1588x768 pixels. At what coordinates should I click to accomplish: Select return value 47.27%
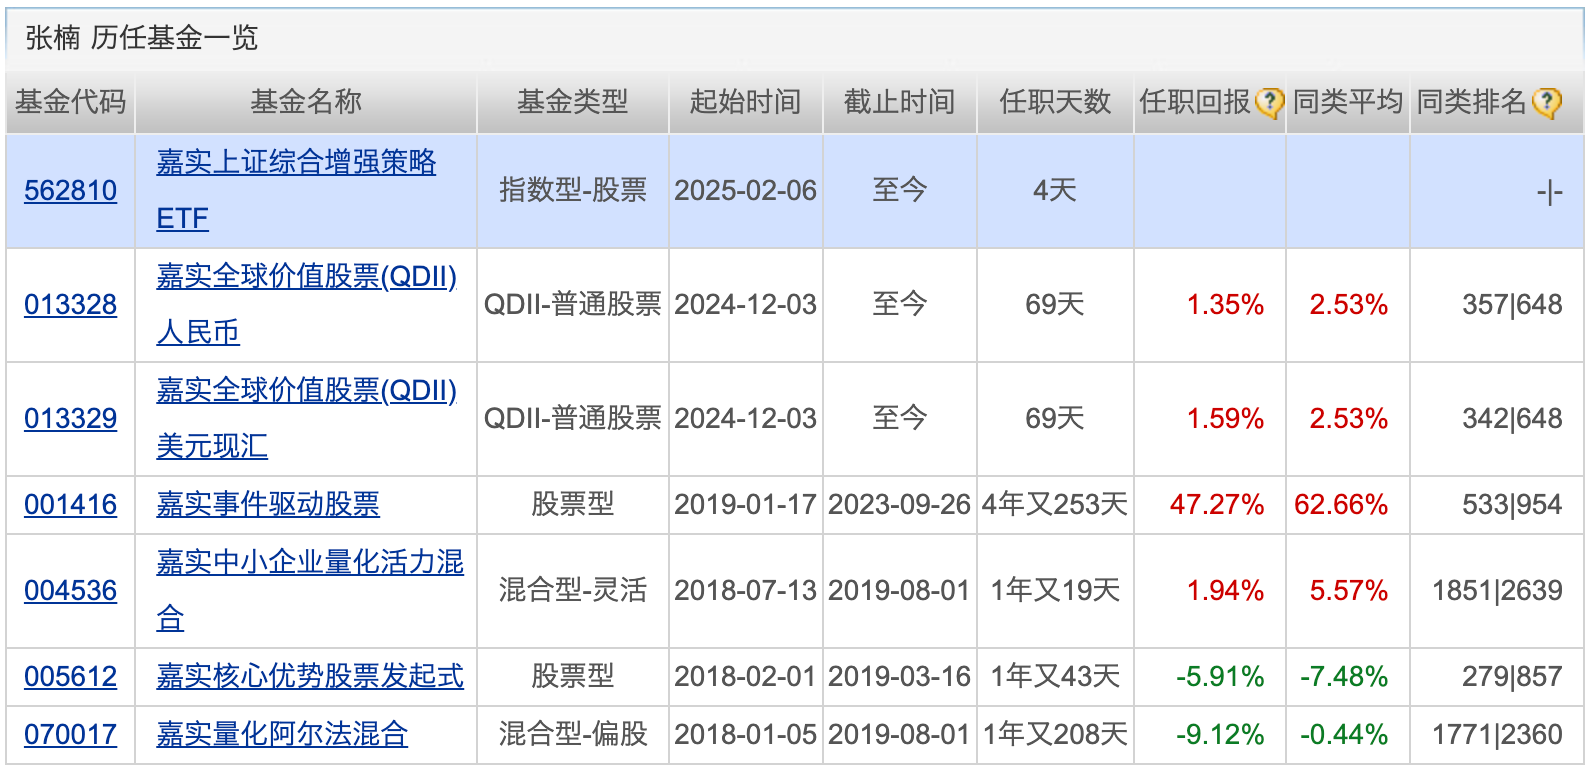coord(1217,504)
